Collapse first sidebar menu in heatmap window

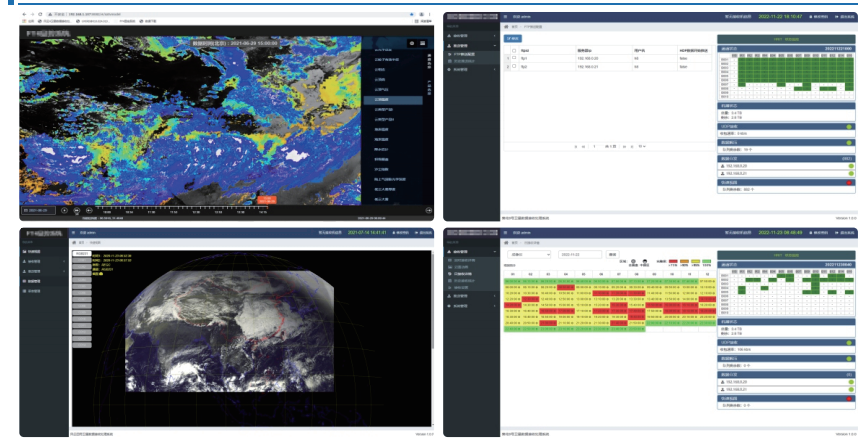[472, 252]
